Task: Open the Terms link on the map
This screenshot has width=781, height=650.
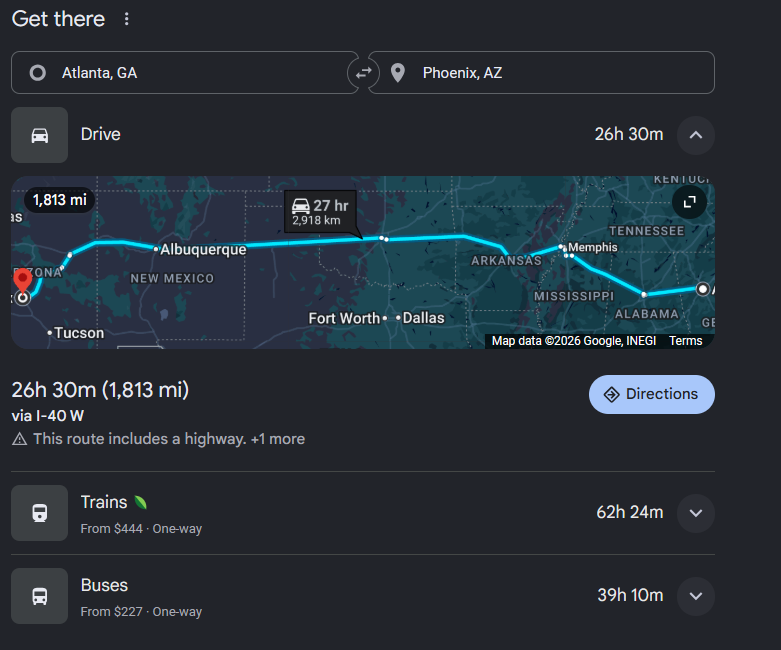Action: click(685, 341)
